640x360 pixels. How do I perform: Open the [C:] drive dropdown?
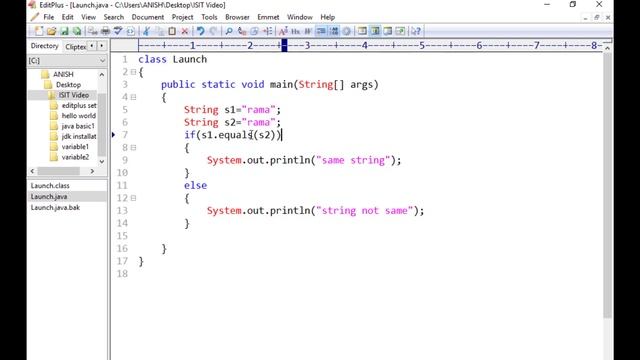[102, 60]
